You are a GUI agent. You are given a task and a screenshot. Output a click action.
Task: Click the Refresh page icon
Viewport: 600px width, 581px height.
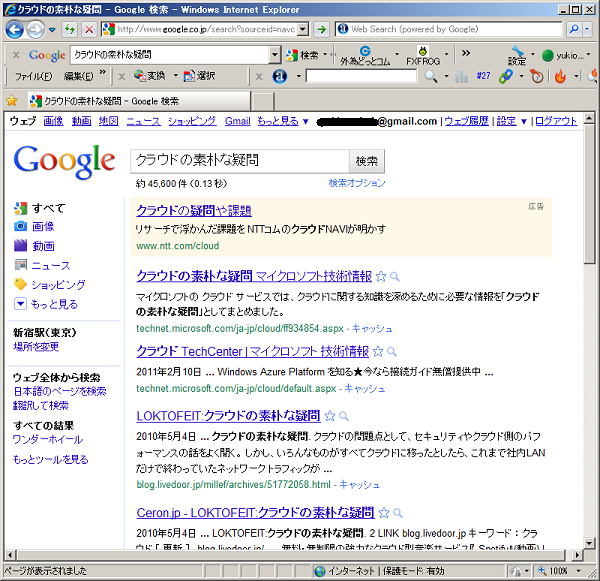69,30
